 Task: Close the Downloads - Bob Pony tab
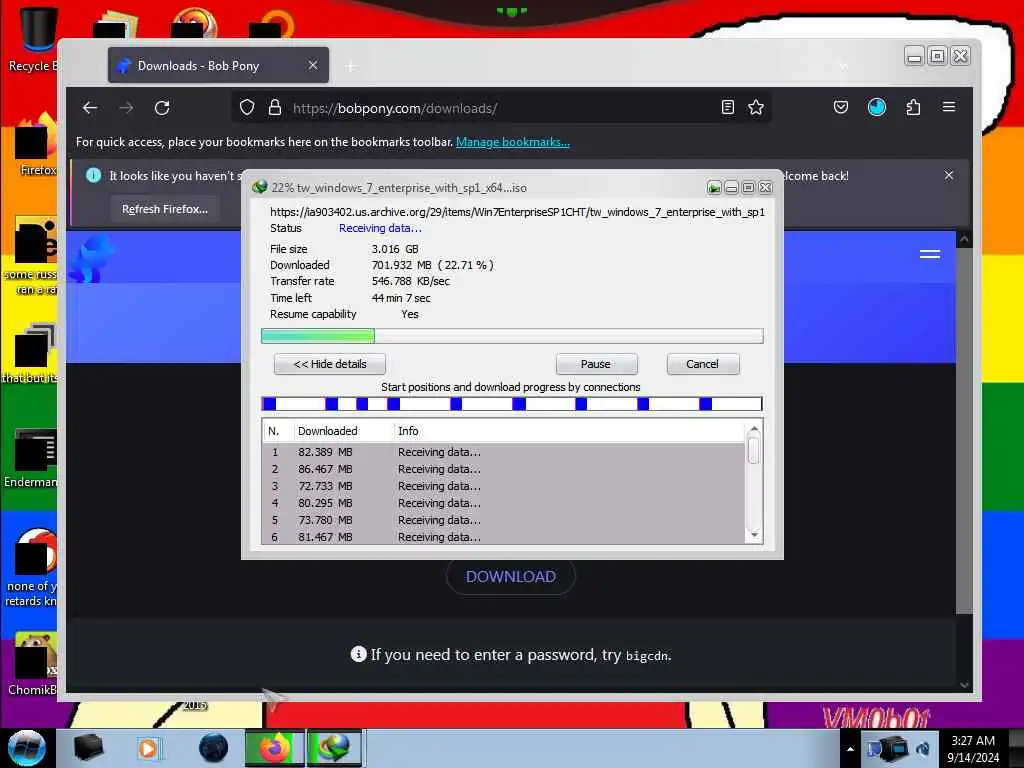tap(313, 65)
